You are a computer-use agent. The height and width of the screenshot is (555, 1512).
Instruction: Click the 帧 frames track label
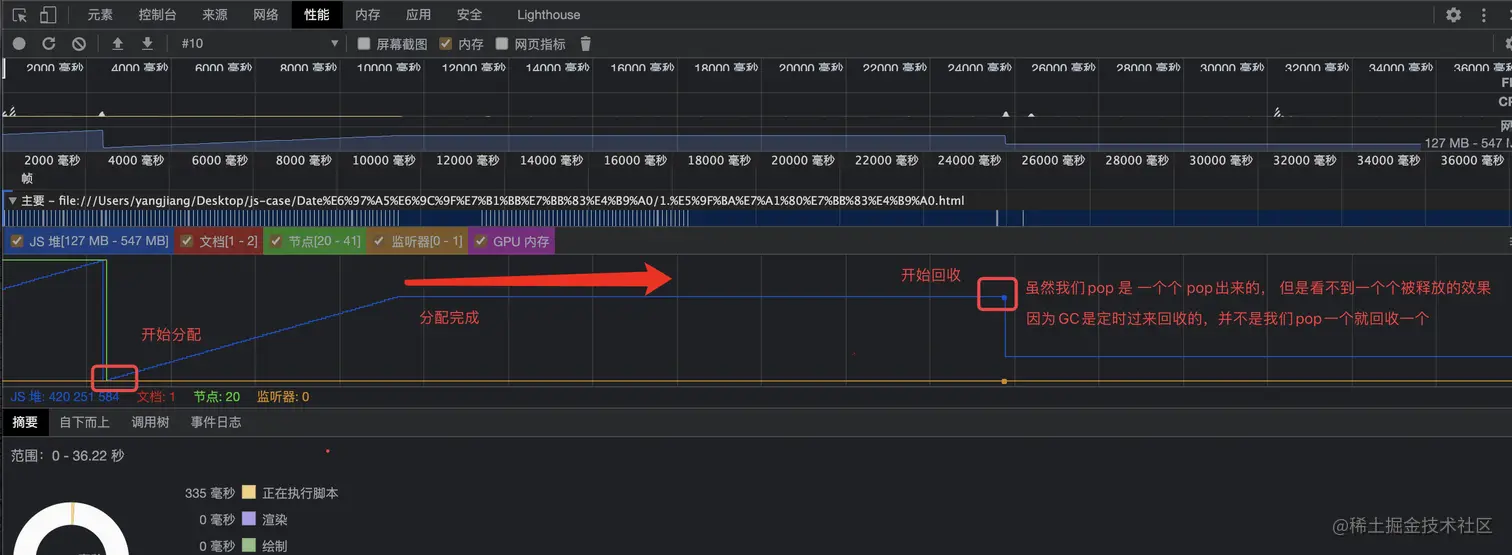click(27, 178)
